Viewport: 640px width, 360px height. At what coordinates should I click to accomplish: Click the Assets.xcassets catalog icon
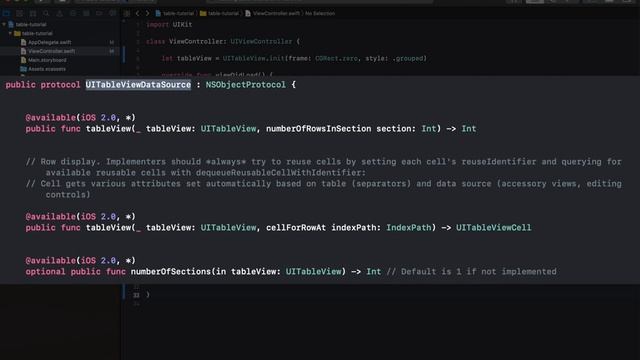pos(23,69)
